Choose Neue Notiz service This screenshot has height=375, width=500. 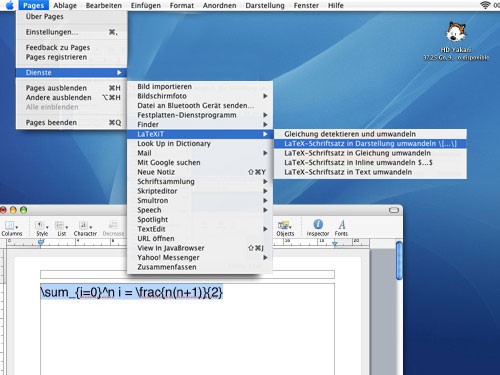(200, 172)
